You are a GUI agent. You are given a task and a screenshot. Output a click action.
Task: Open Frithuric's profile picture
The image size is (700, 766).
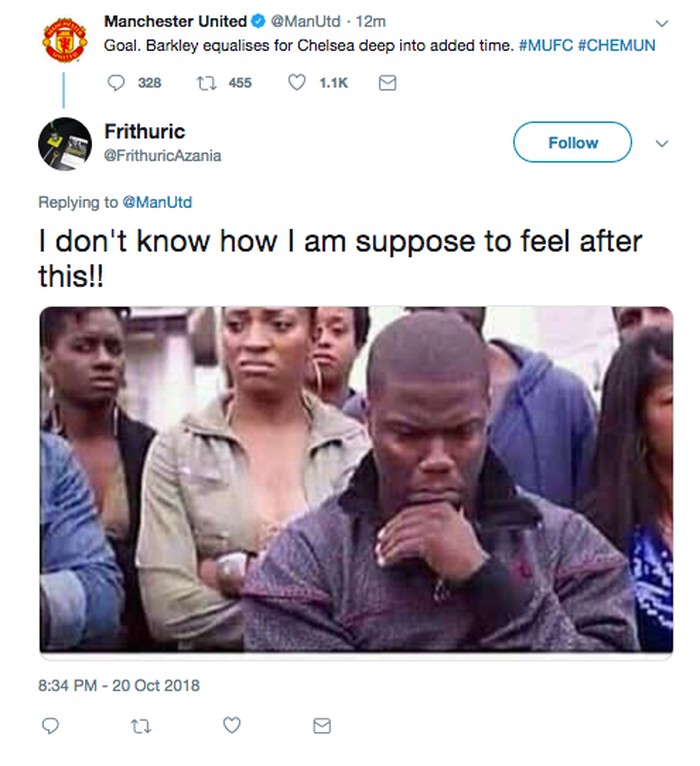(65, 143)
